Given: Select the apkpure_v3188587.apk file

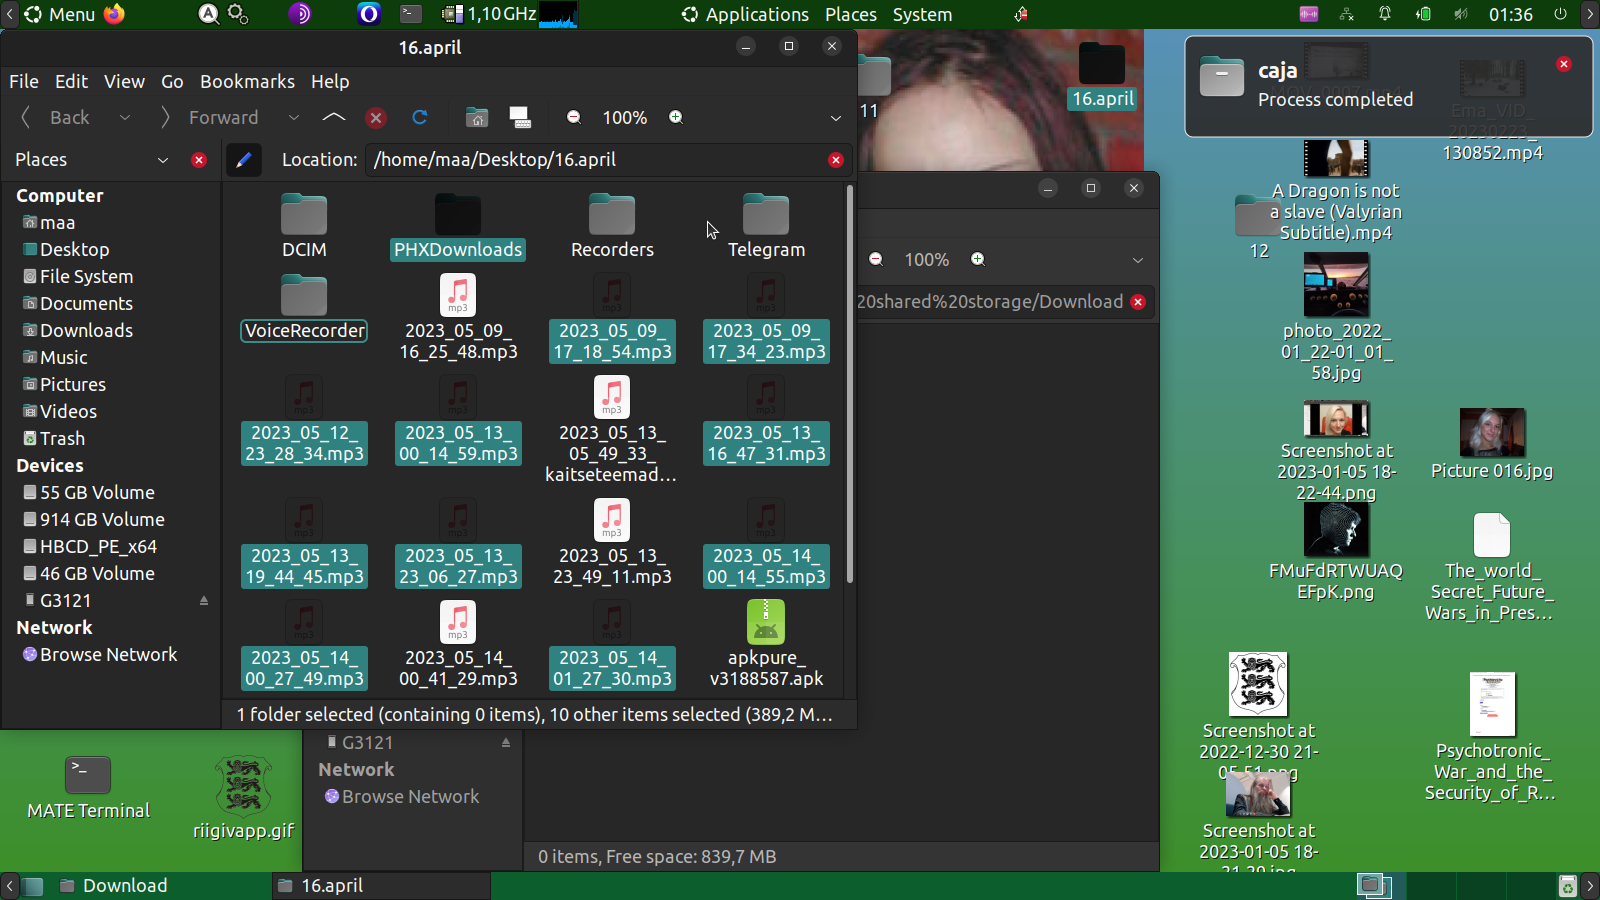Looking at the screenshot, I should (766, 645).
